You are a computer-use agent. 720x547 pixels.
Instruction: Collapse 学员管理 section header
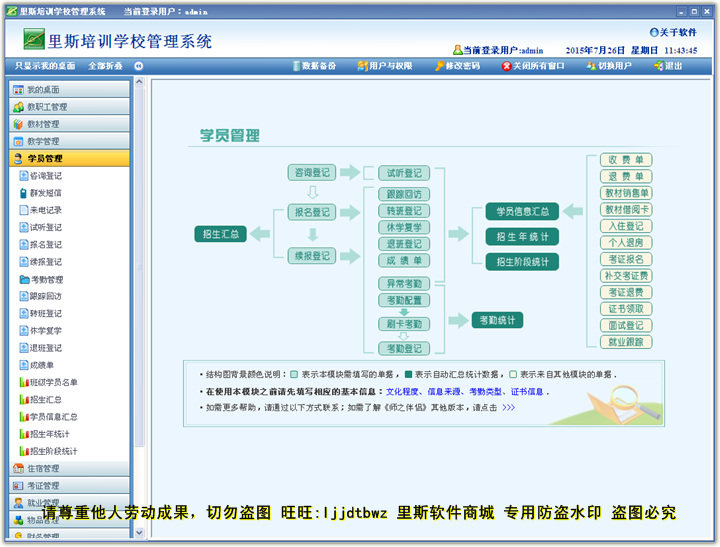pyautogui.click(x=69, y=158)
